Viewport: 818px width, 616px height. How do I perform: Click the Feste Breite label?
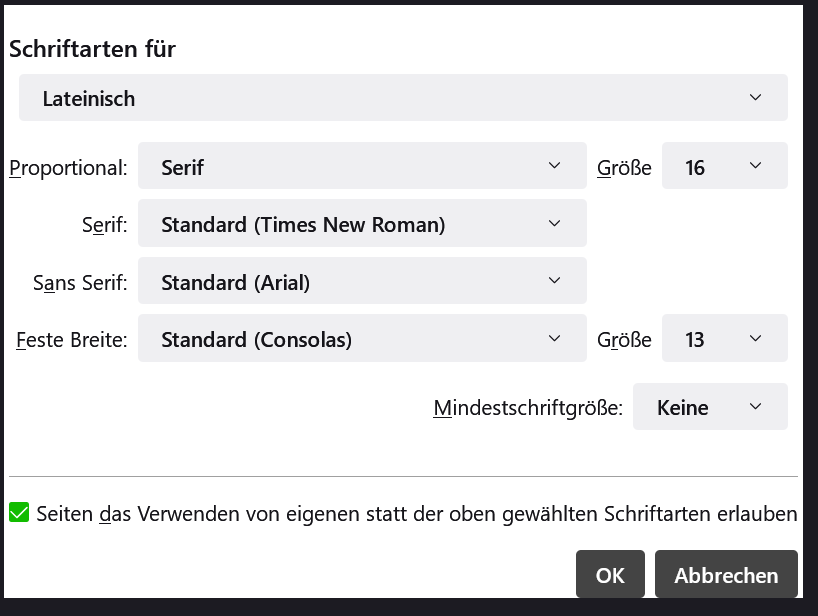pos(72,340)
